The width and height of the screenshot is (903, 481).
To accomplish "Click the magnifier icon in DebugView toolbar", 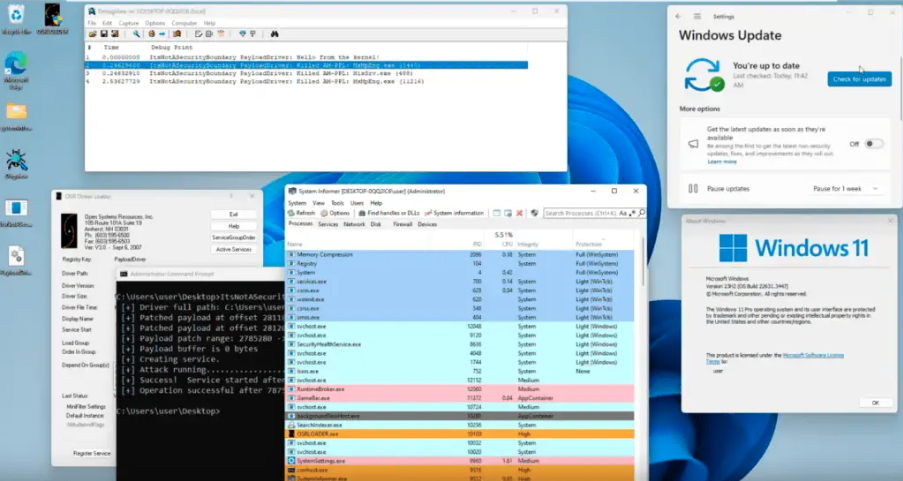I will pos(137,33).
